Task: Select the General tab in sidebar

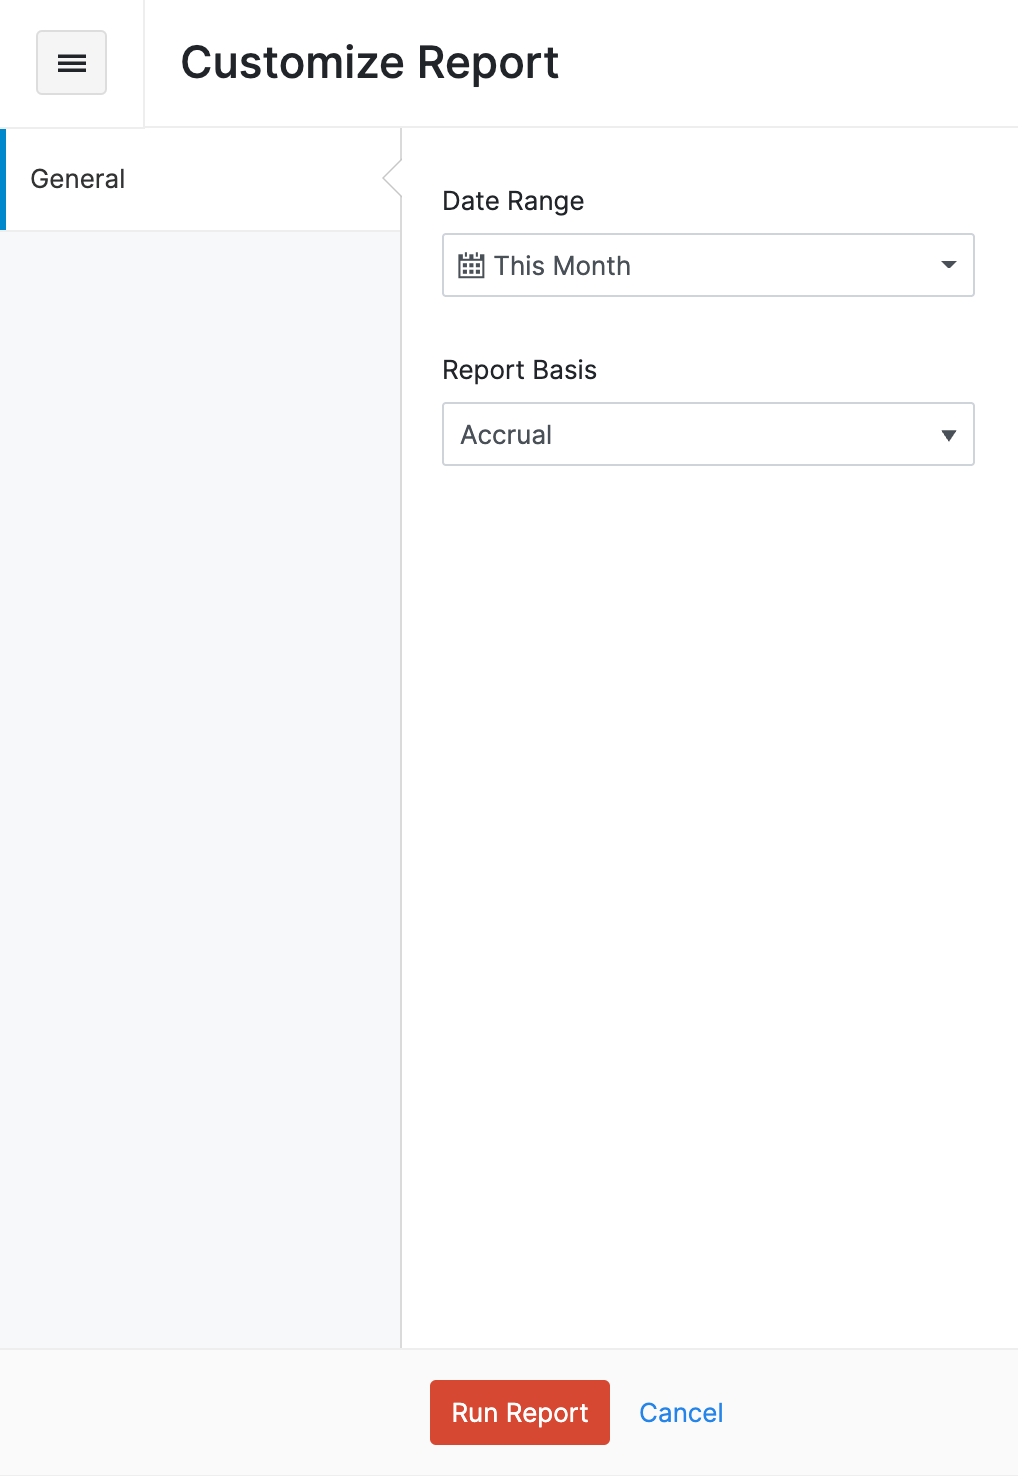Action: tap(78, 179)
